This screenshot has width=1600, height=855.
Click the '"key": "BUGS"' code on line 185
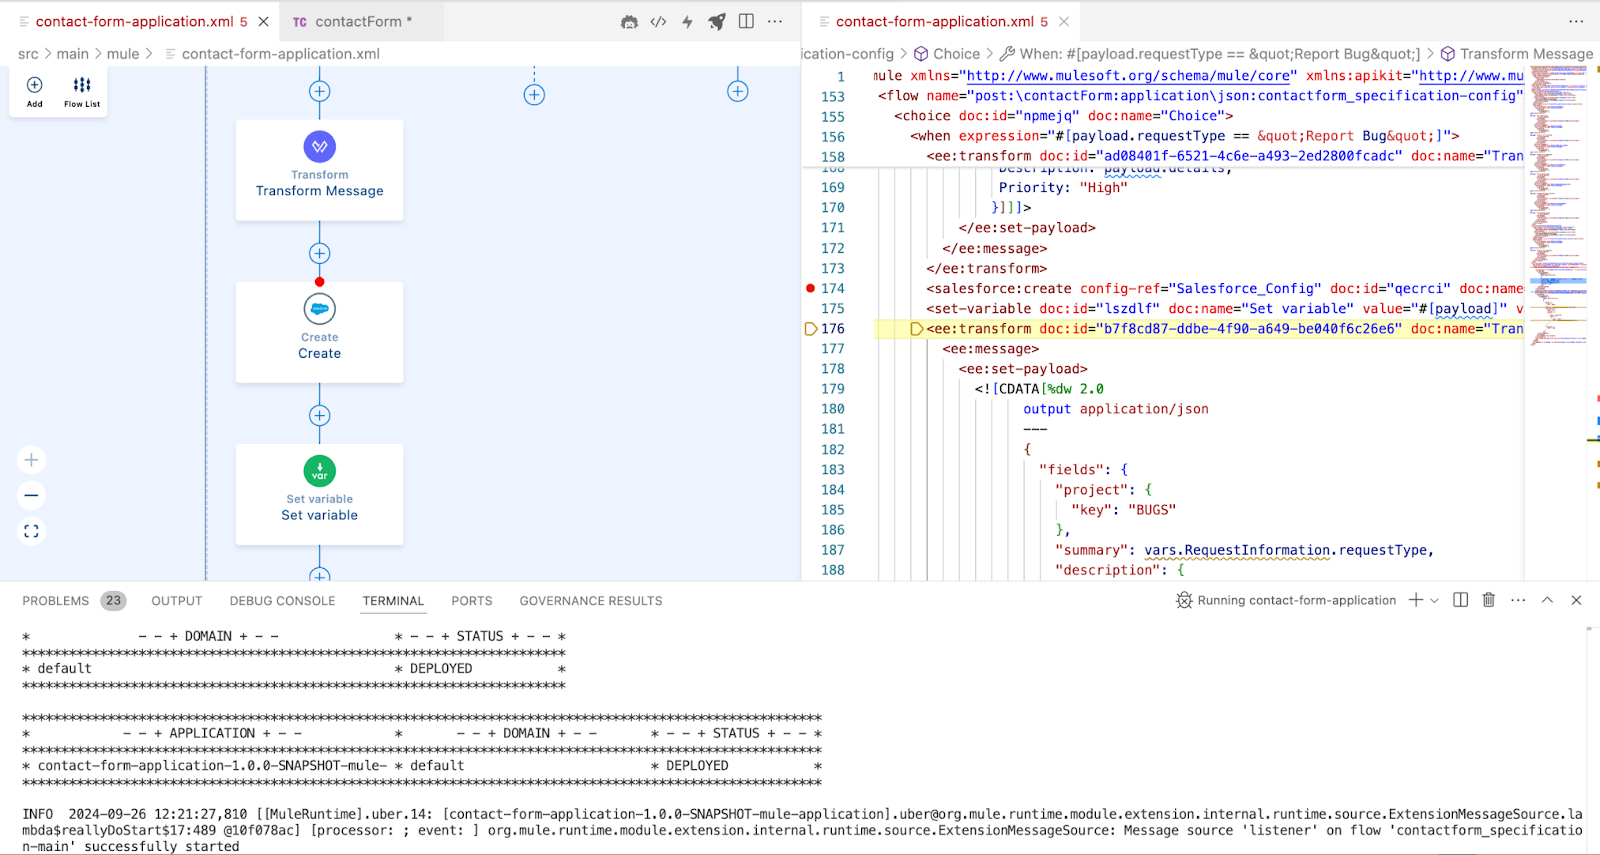pyautogui.click(x=1124, y=510)
